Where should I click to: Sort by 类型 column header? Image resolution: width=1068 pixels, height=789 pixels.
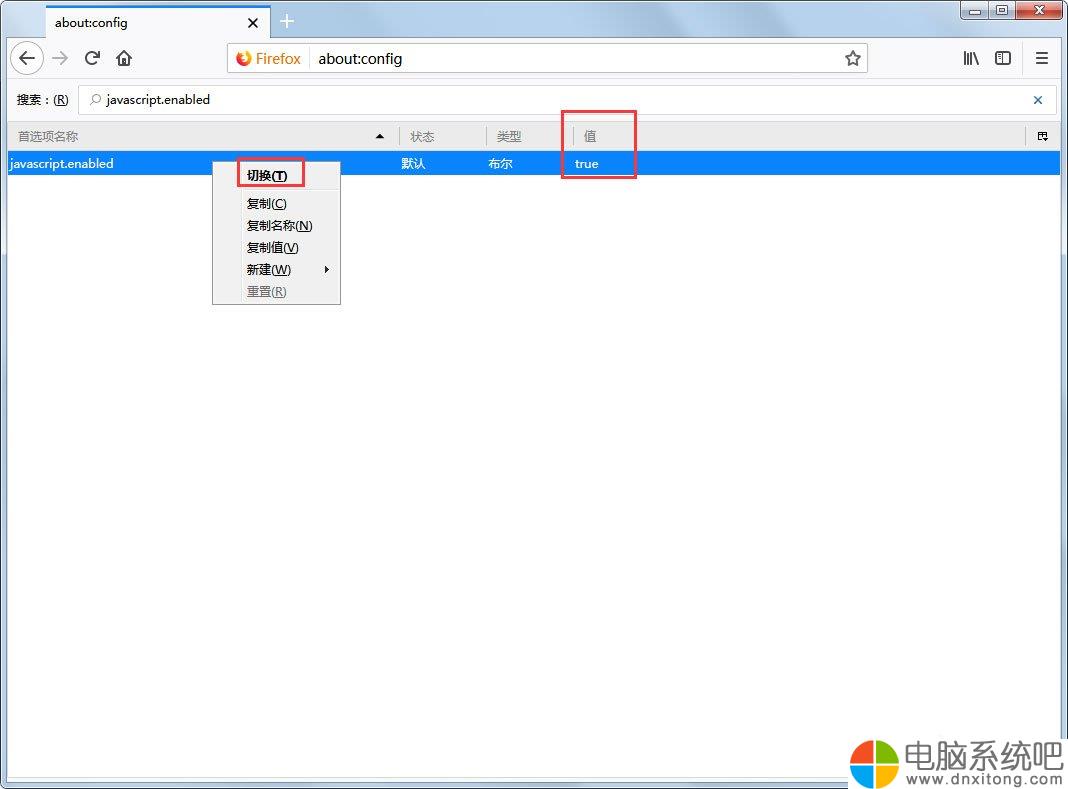point(529,136)
